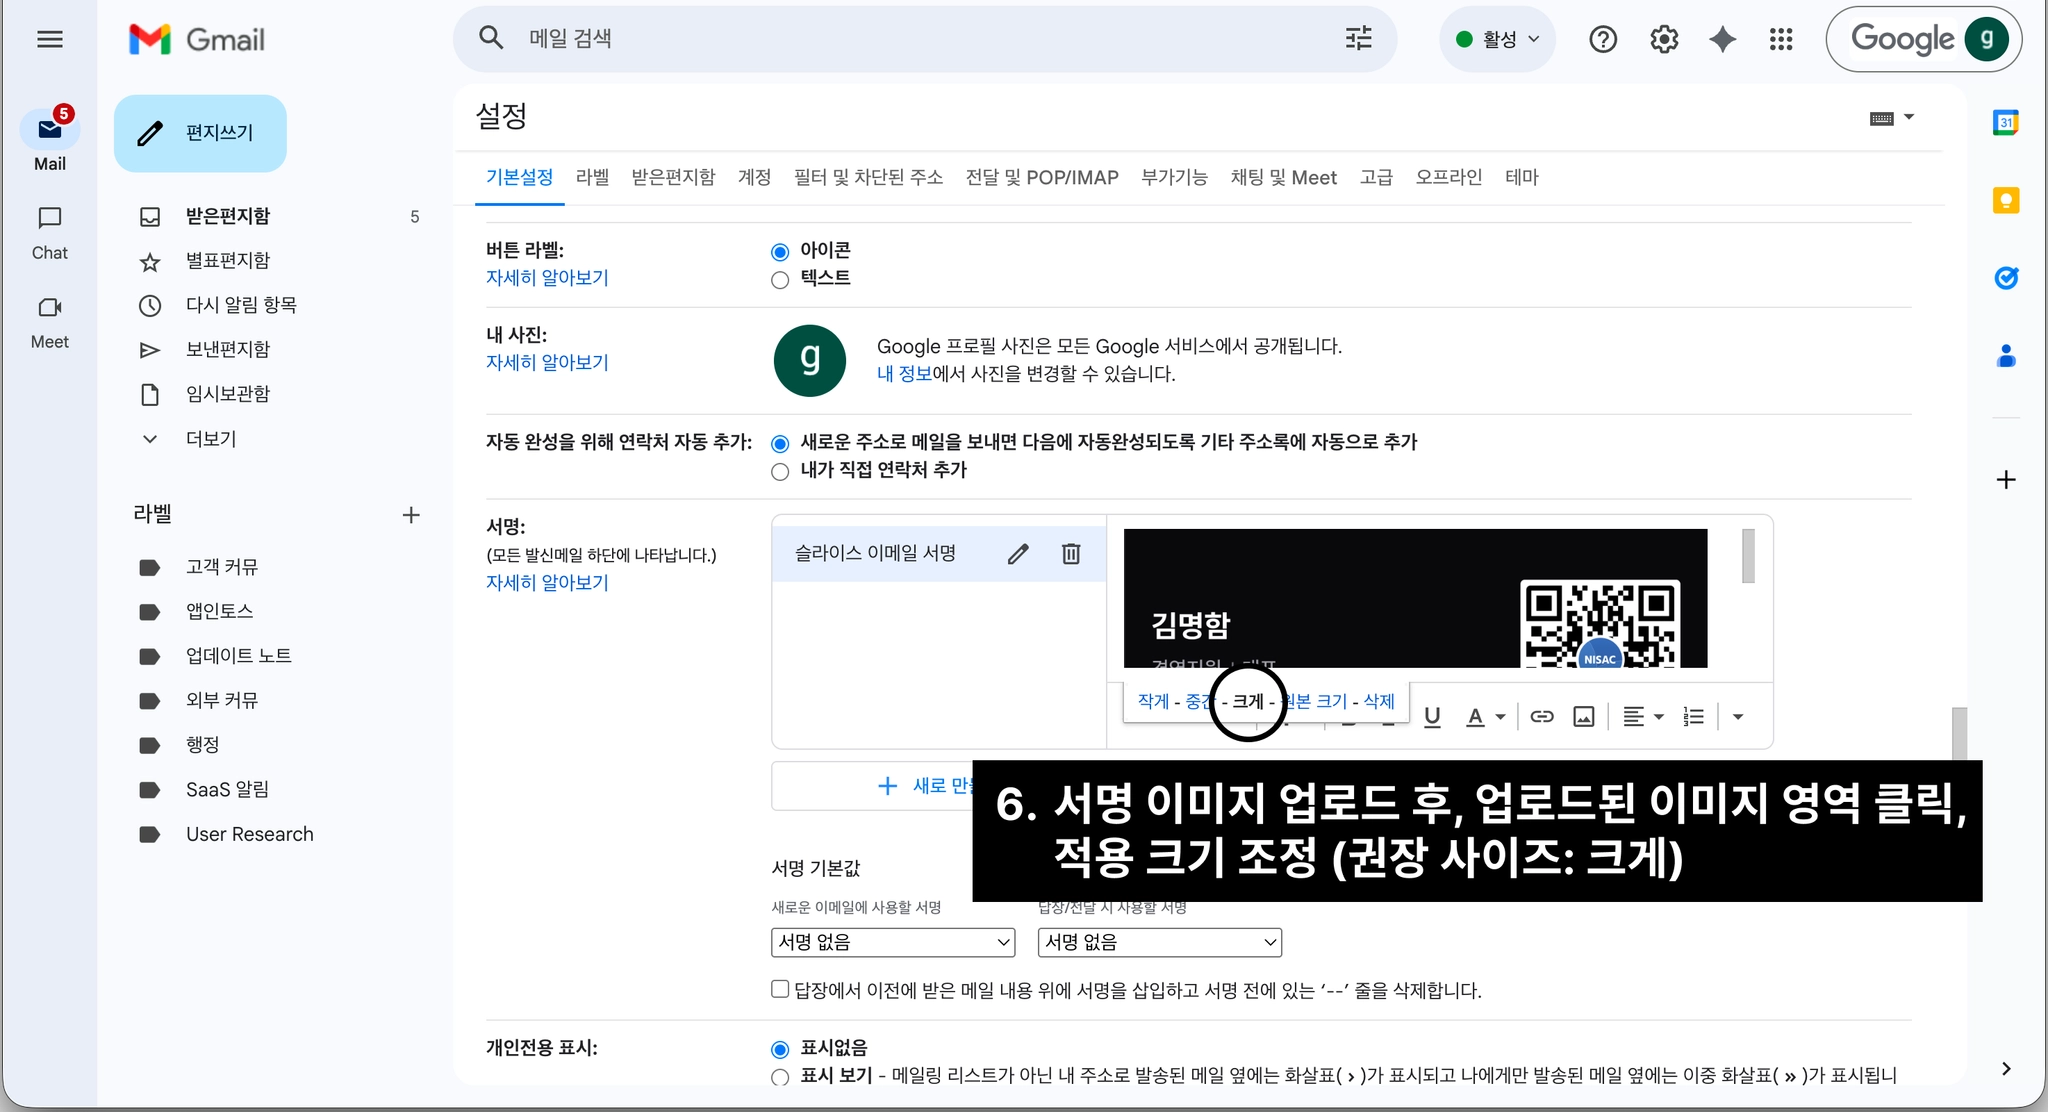Expand 더보기 in the left sidebar
The height and width of the screenshot is (1112, 2048).
coord(210,439)
